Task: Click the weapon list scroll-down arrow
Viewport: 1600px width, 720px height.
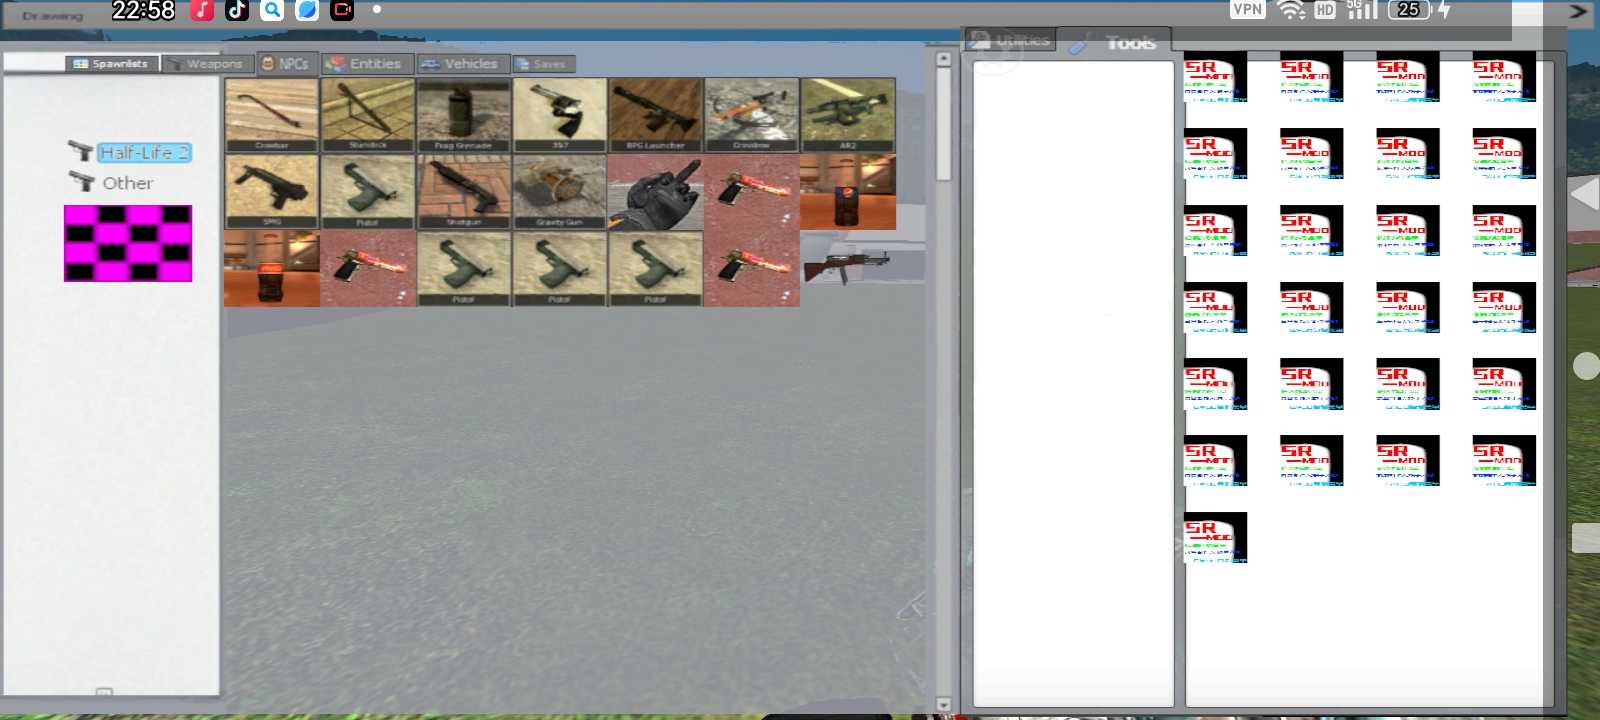Action: click(x=943, y=705)
